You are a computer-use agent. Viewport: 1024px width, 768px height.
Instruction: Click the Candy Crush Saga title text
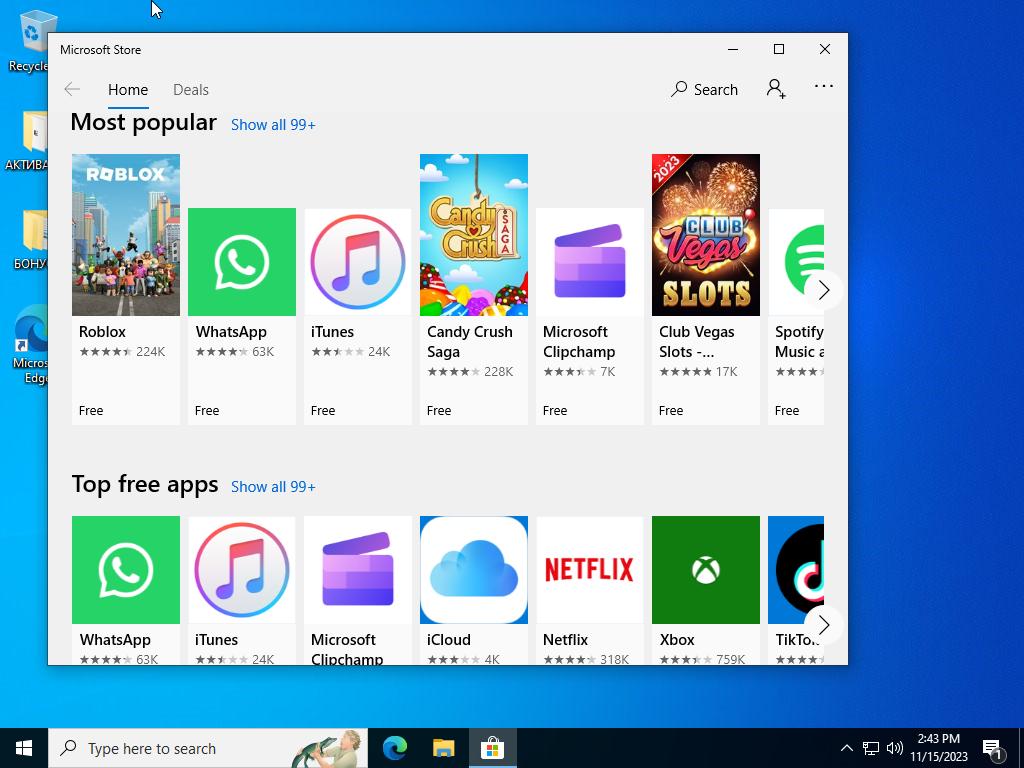click(x=470, y=342)
